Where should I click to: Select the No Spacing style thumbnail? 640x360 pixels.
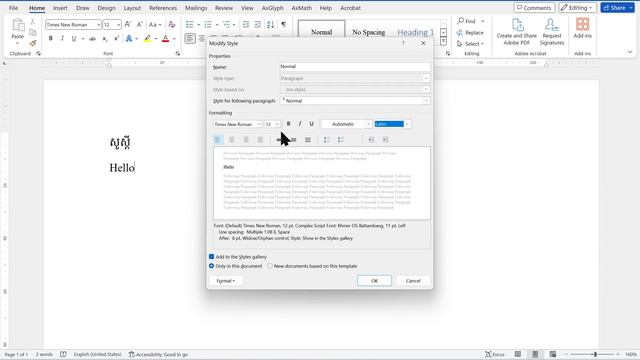[369, 32]
